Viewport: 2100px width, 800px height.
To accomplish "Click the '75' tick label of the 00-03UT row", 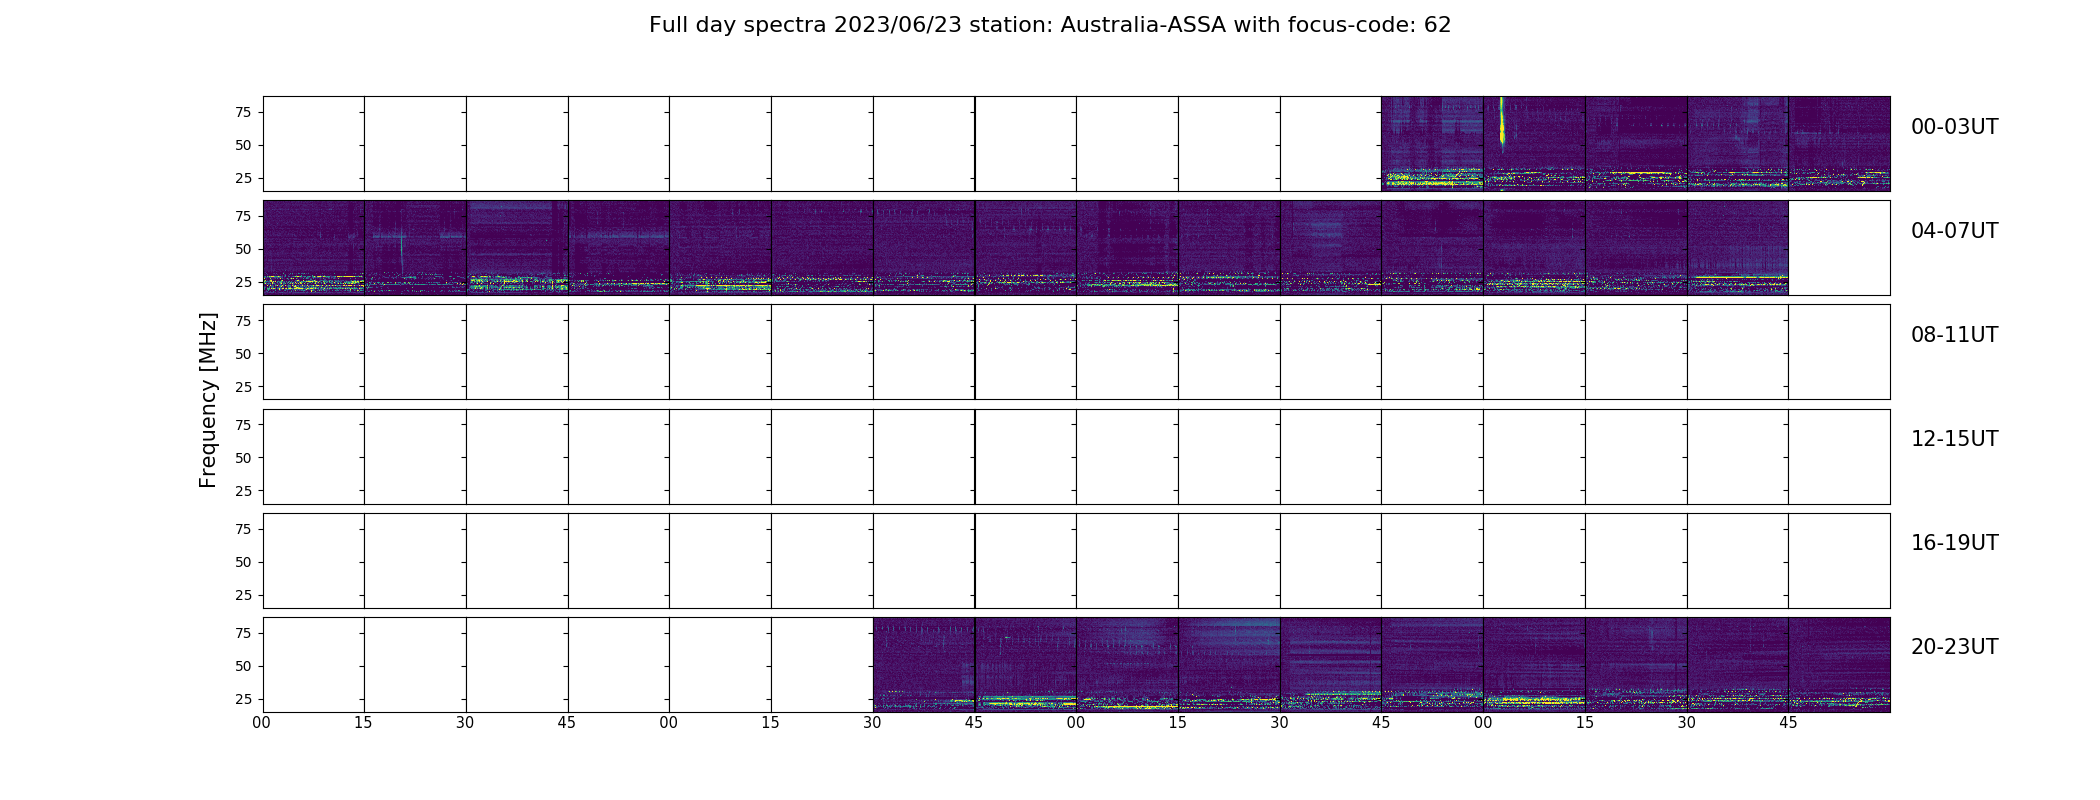I will click(243, 112).
